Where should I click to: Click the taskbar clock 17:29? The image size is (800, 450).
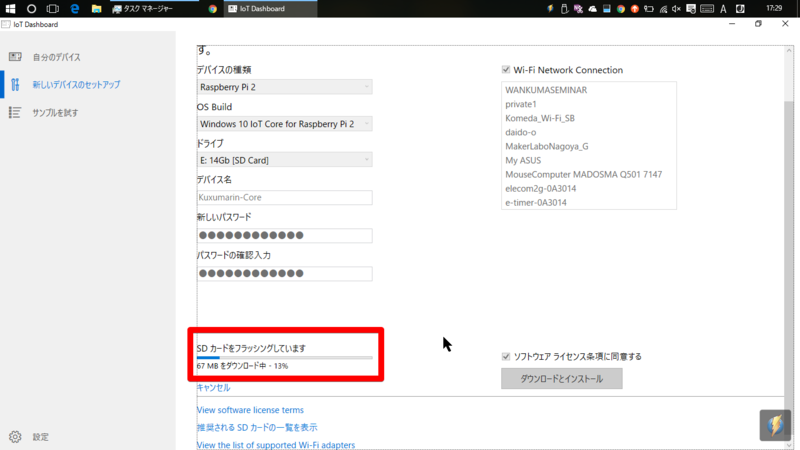(x=774, y=8)
